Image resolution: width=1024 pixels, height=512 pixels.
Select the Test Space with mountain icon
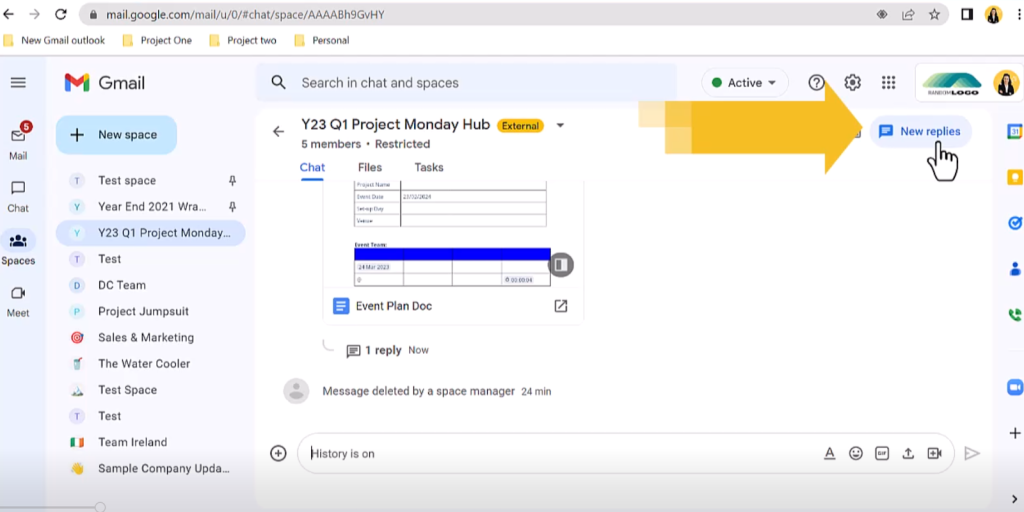(x=150, y=390)
